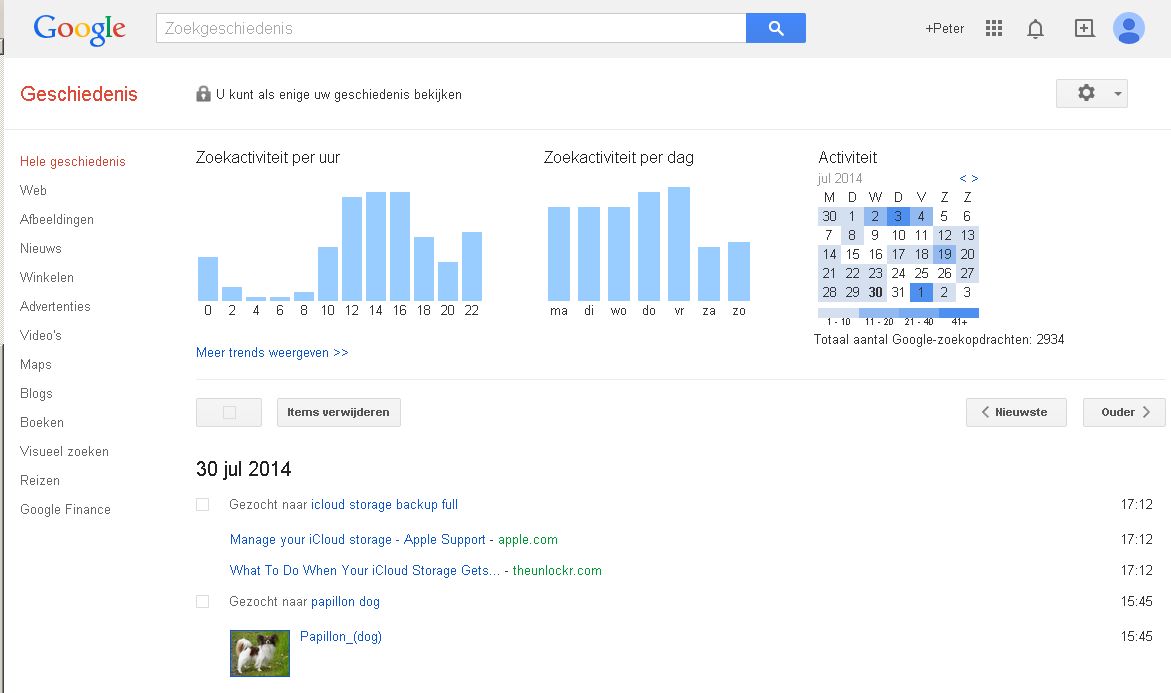The image size is (1171, 693).
Task: Click the 41+ activity legend swatch
Action: tap(958, 313)
